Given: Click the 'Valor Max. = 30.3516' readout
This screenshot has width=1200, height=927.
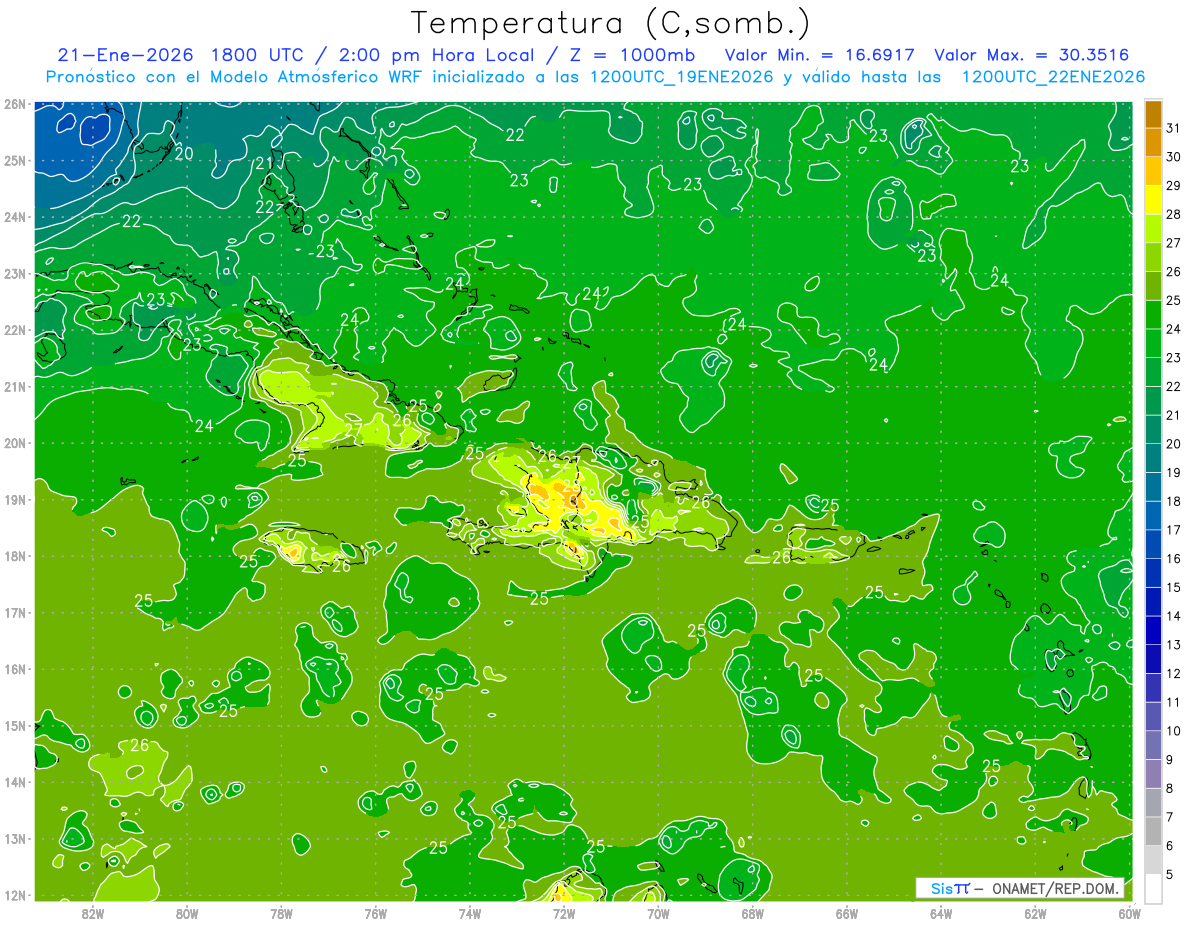Looking at the screenshot, I should (x=1031, y=55).
